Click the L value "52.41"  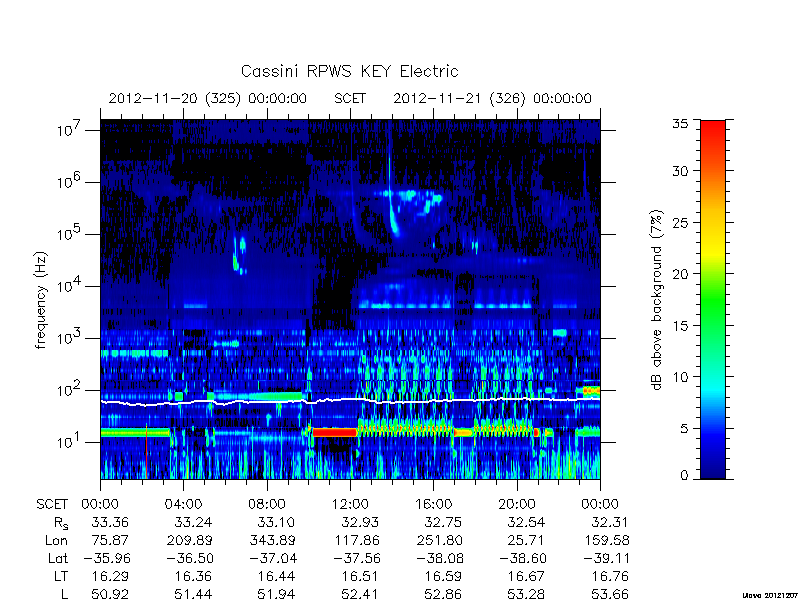(x=360, y=594)
